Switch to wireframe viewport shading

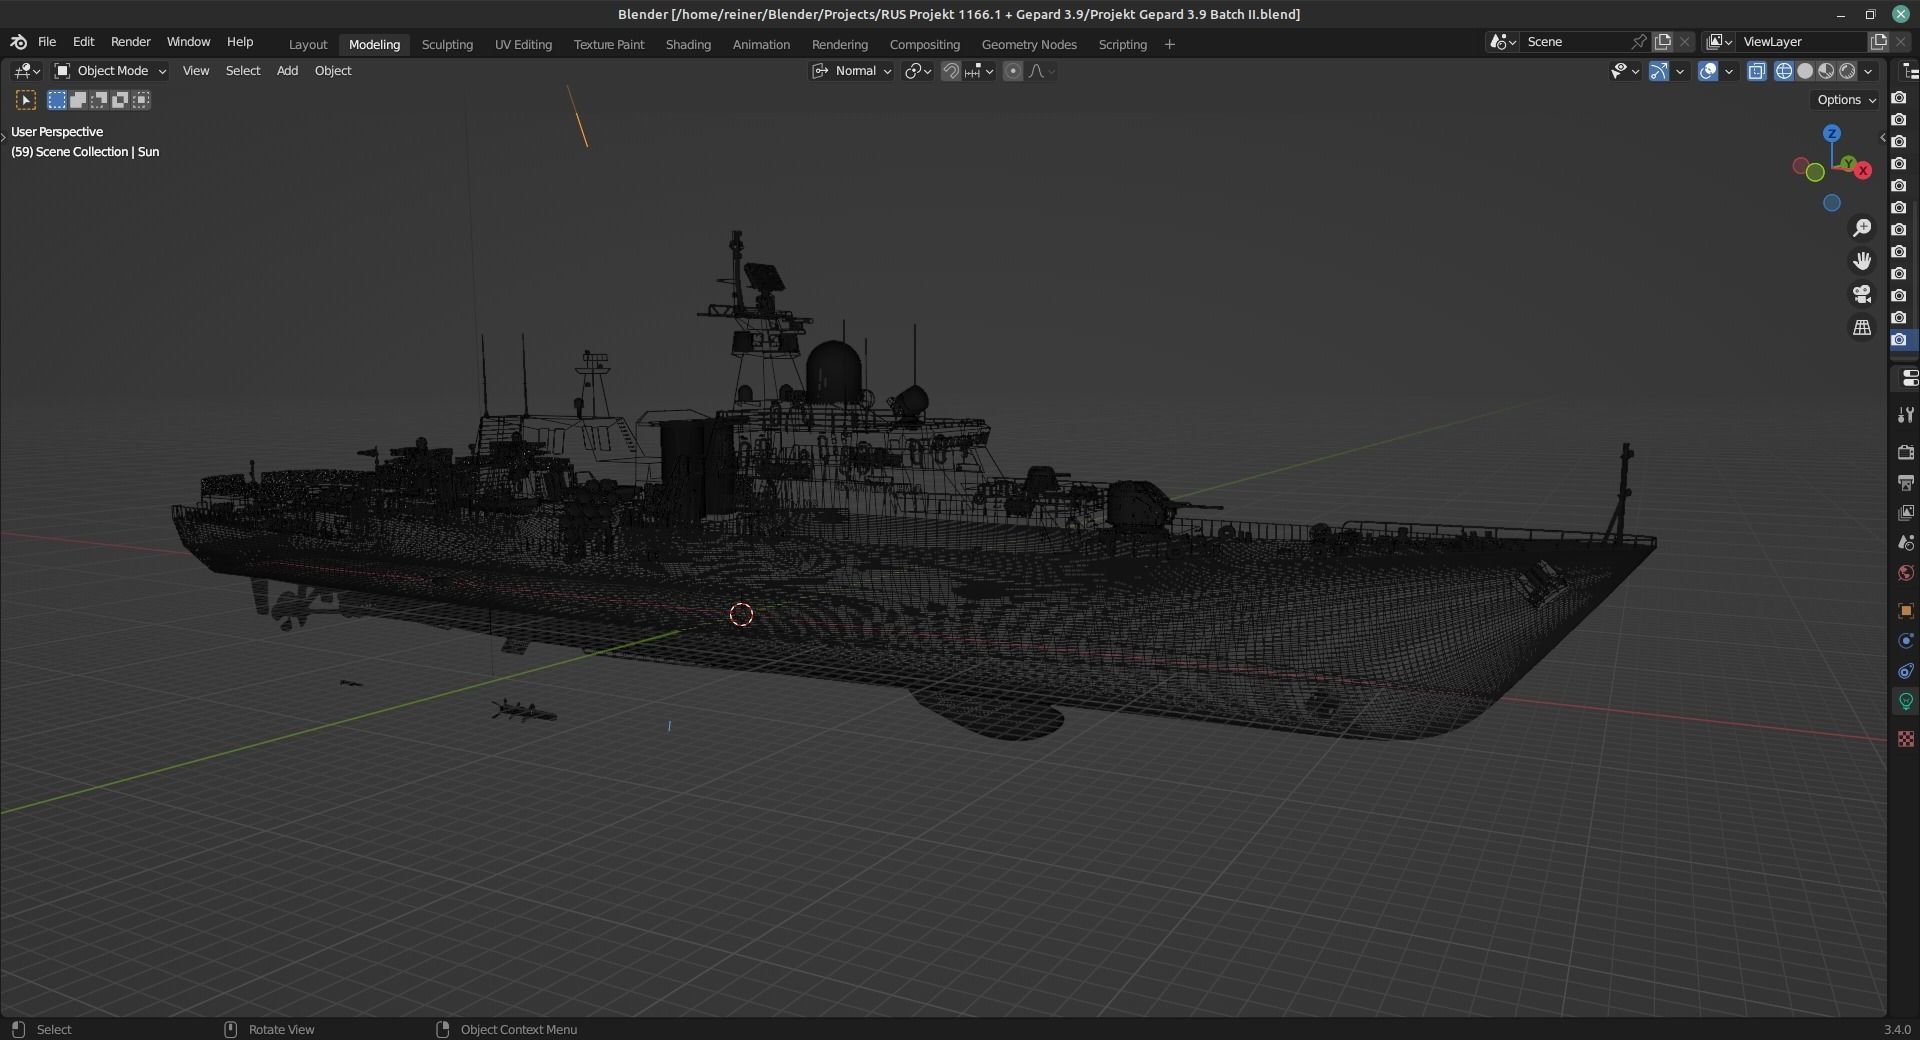pyautogui.click(x=1784, y=71)
